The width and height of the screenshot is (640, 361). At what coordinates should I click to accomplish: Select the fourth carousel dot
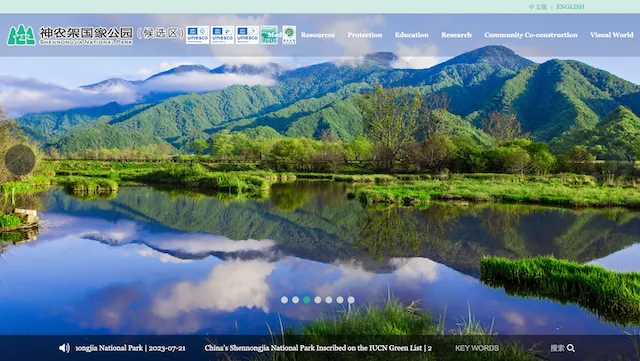(318, 300)
